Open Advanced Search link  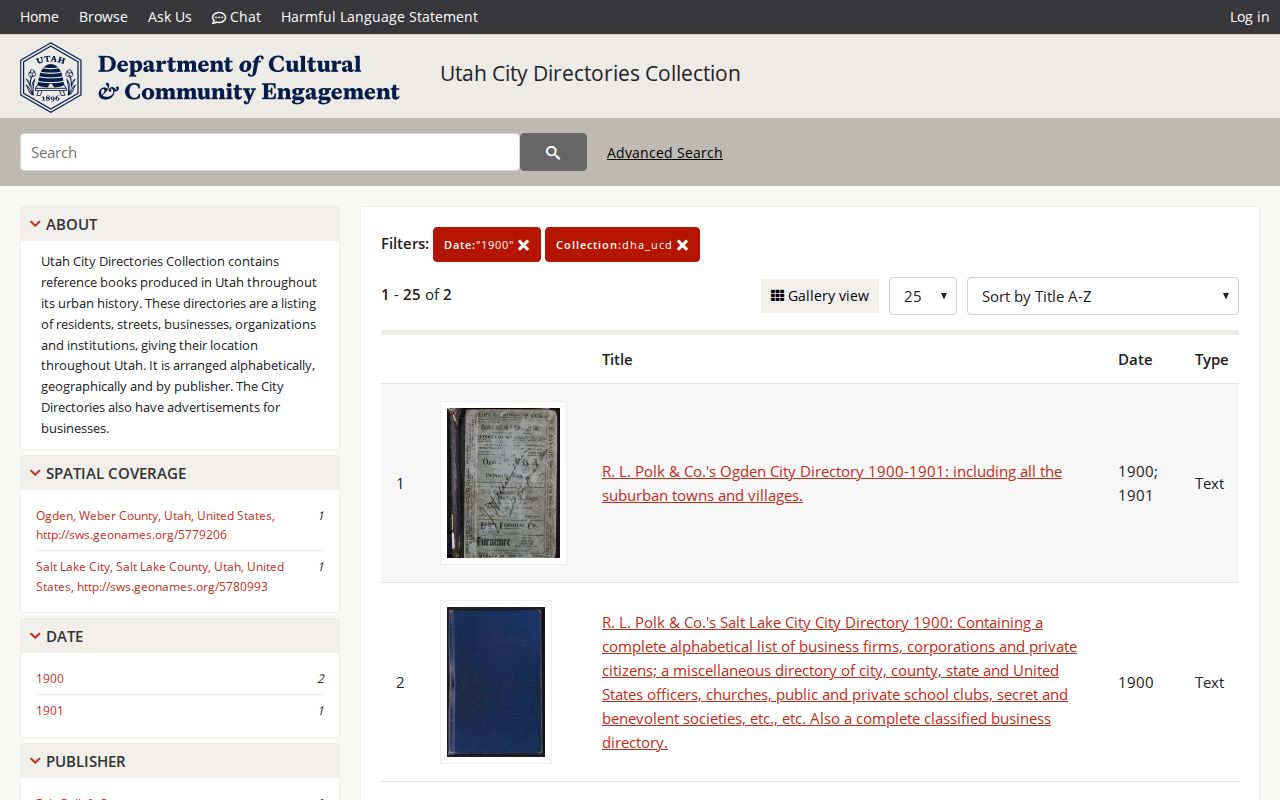[x=664, y=153]
